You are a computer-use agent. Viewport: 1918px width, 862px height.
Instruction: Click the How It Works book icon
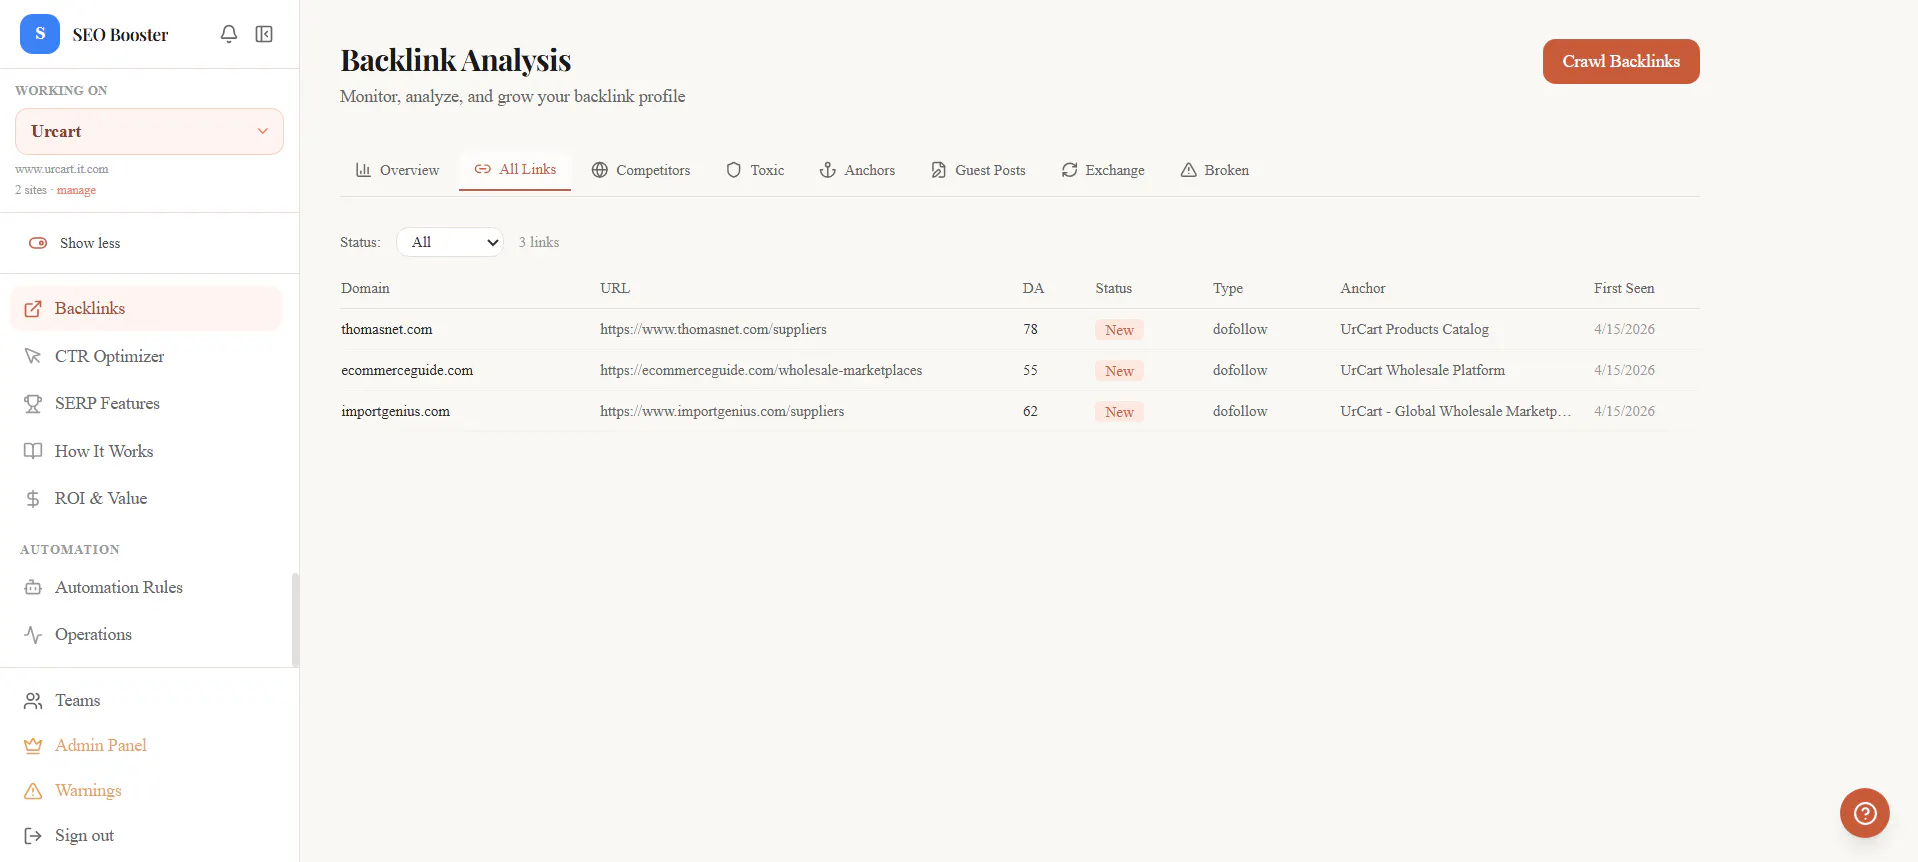33,451
